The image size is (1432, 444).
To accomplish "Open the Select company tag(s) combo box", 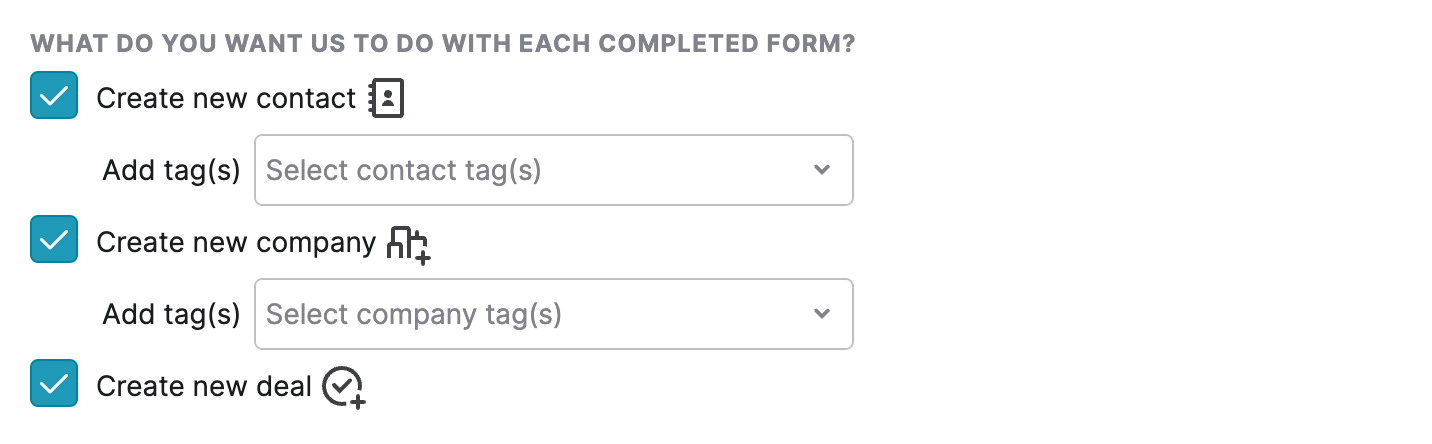I will 554,314.
